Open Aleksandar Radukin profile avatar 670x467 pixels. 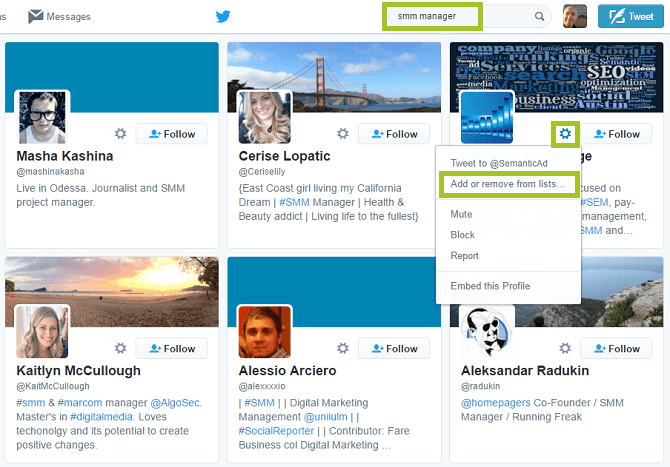tap(487, 332)
